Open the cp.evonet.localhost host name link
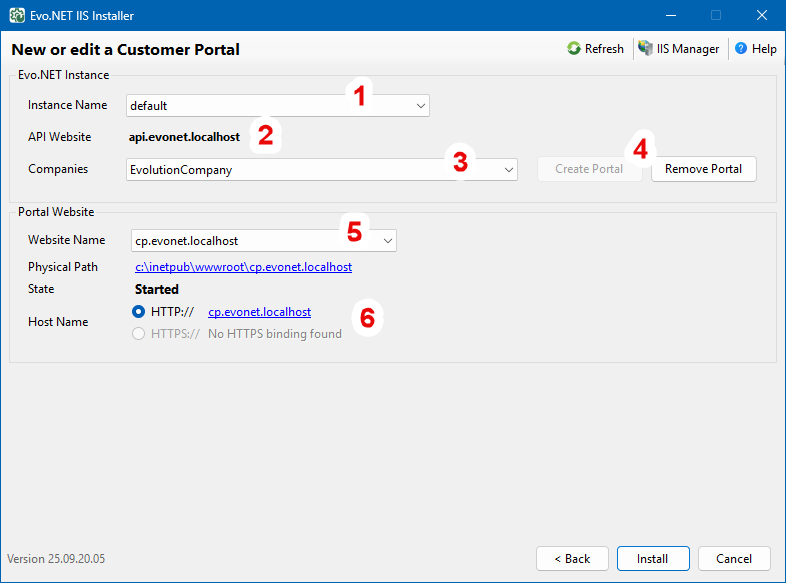 259,312
